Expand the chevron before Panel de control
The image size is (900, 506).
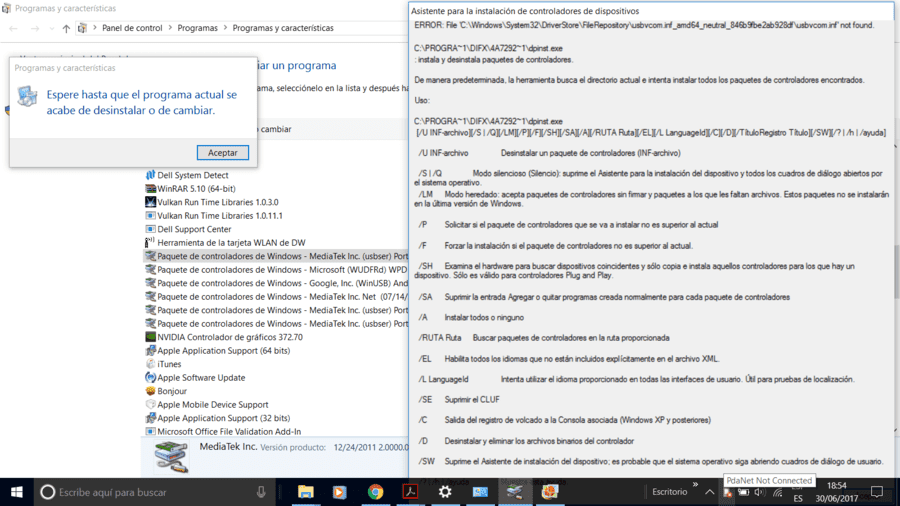[x=95, y=28]
